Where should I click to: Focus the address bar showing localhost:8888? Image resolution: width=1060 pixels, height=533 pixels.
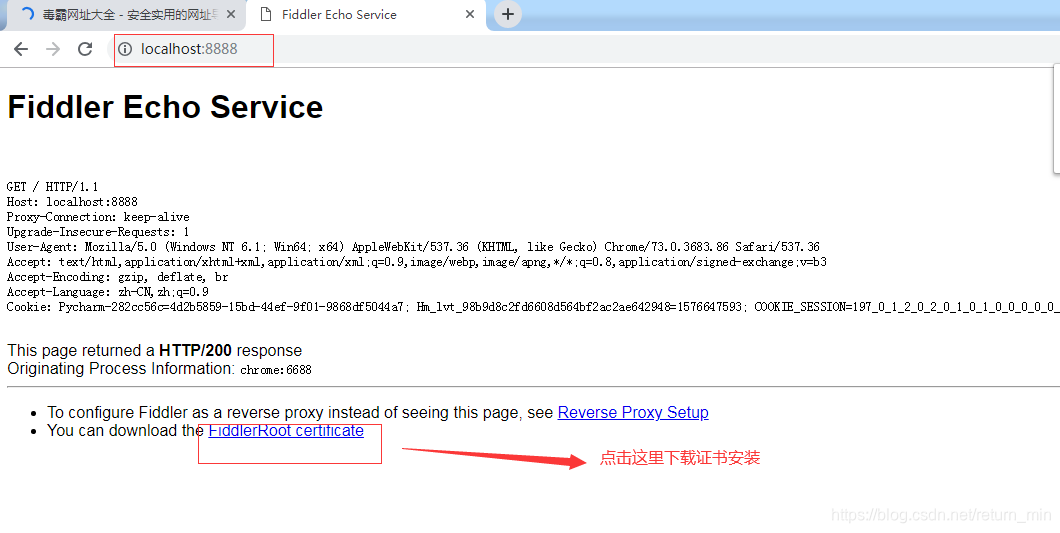click(x=581, y=49)
